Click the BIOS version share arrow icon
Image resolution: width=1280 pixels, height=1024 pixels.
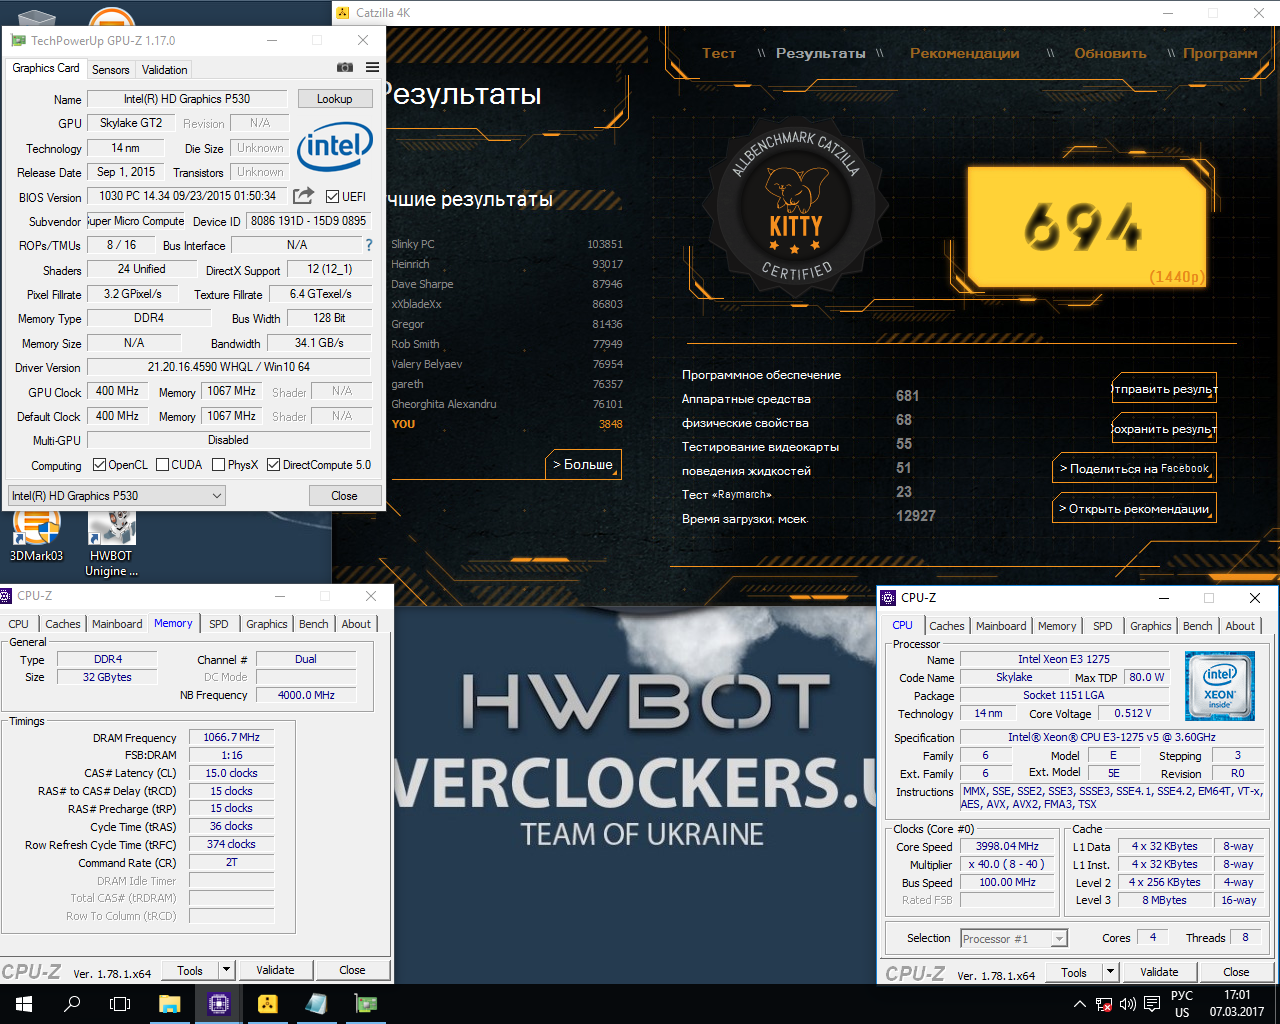304,196
